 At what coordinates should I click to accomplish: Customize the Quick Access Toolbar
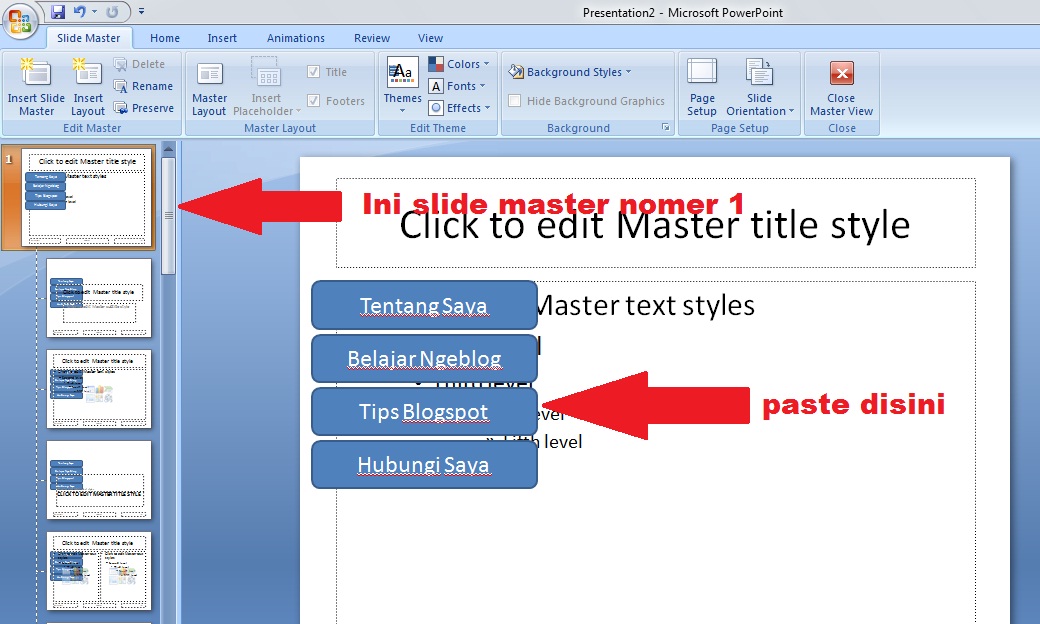point(141,11)
